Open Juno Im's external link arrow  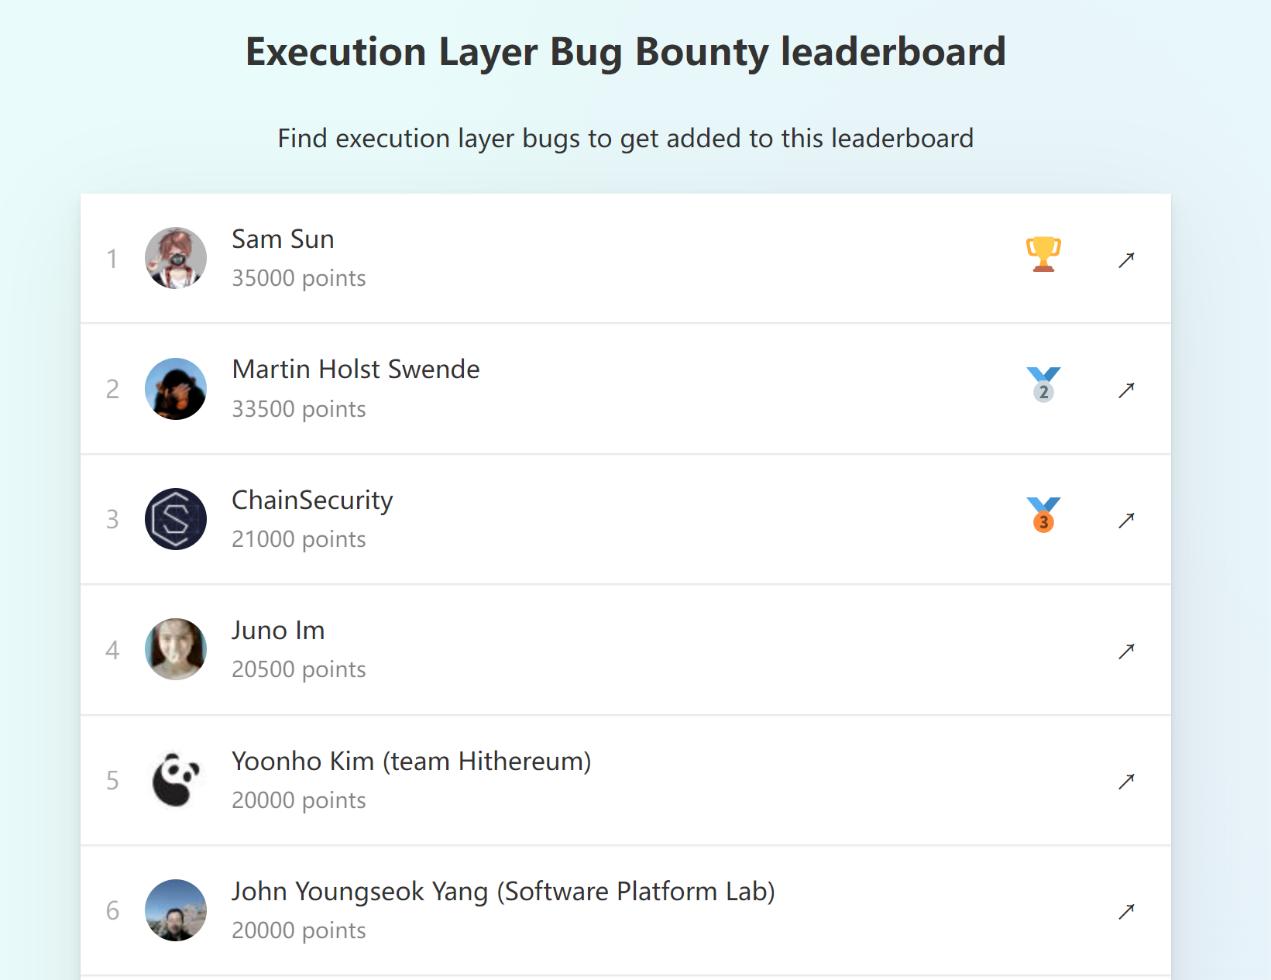[x=1126, y=651]
